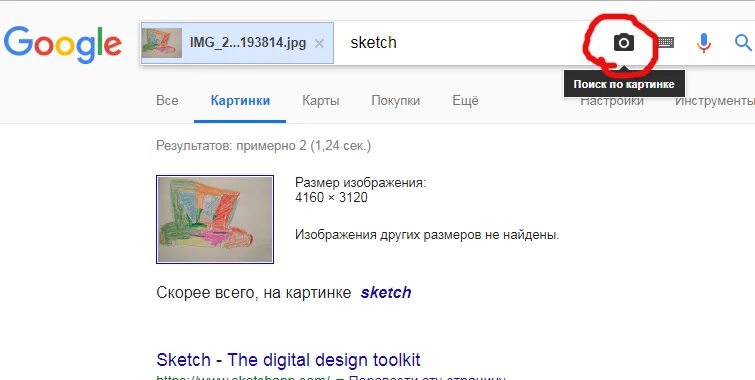
Task: Click the 4160 × 3120 size text
Action: pyautogui.click(x=331, y=197)
